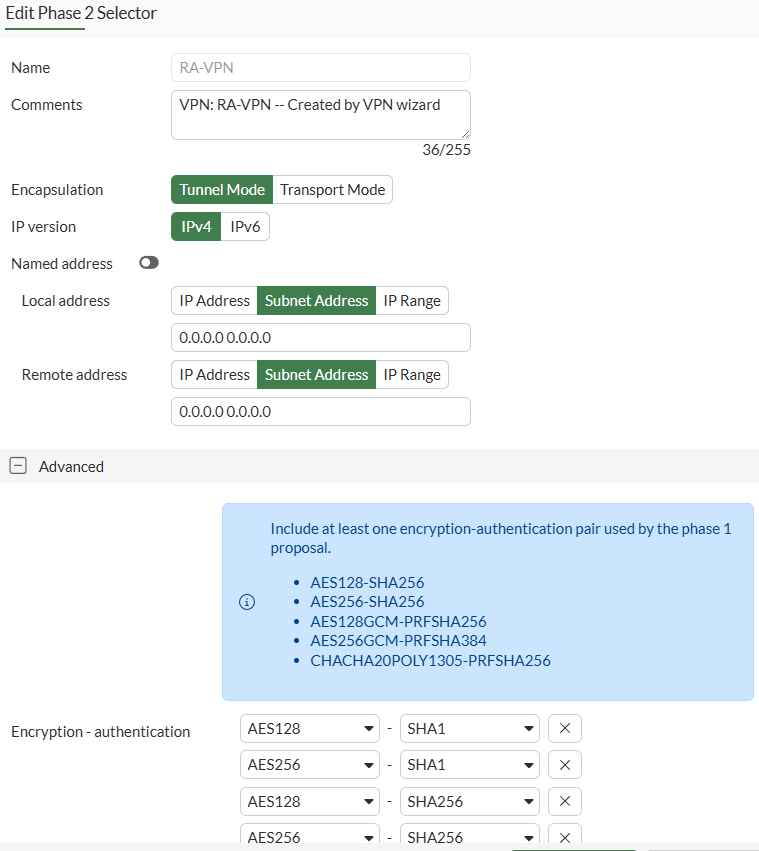Switch Encapsulation to Transport Mode

[x=332, y=189]
